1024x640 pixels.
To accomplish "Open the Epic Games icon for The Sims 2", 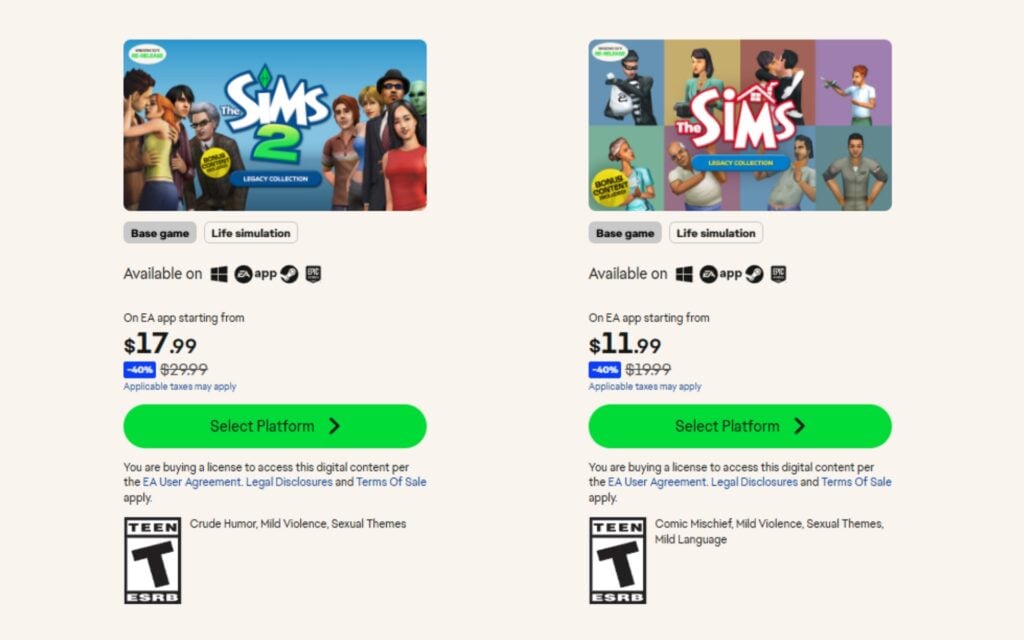I will coord(313,273).
